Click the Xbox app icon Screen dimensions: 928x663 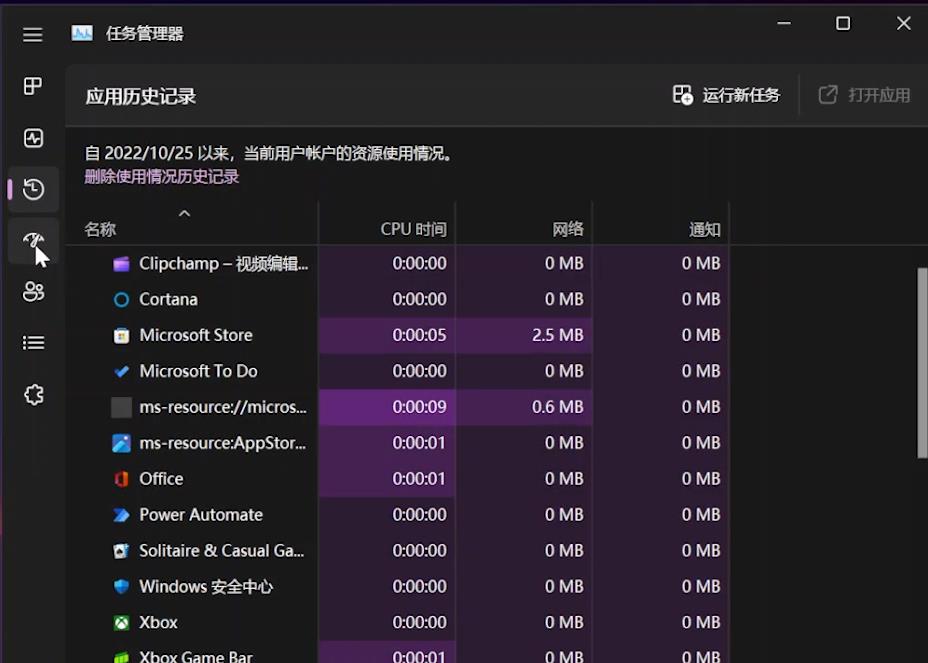pyautogui.click(x=120, y=622)
